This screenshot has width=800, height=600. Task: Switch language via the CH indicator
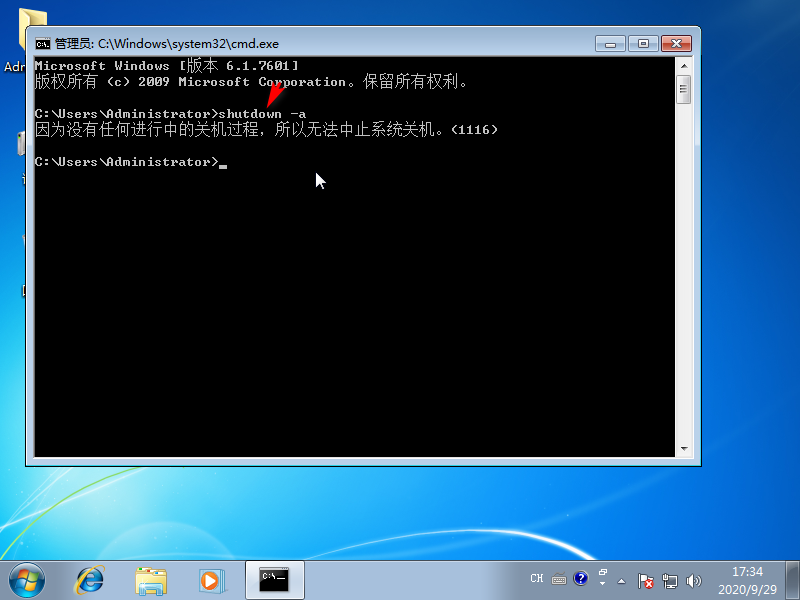tap(537, 577)
